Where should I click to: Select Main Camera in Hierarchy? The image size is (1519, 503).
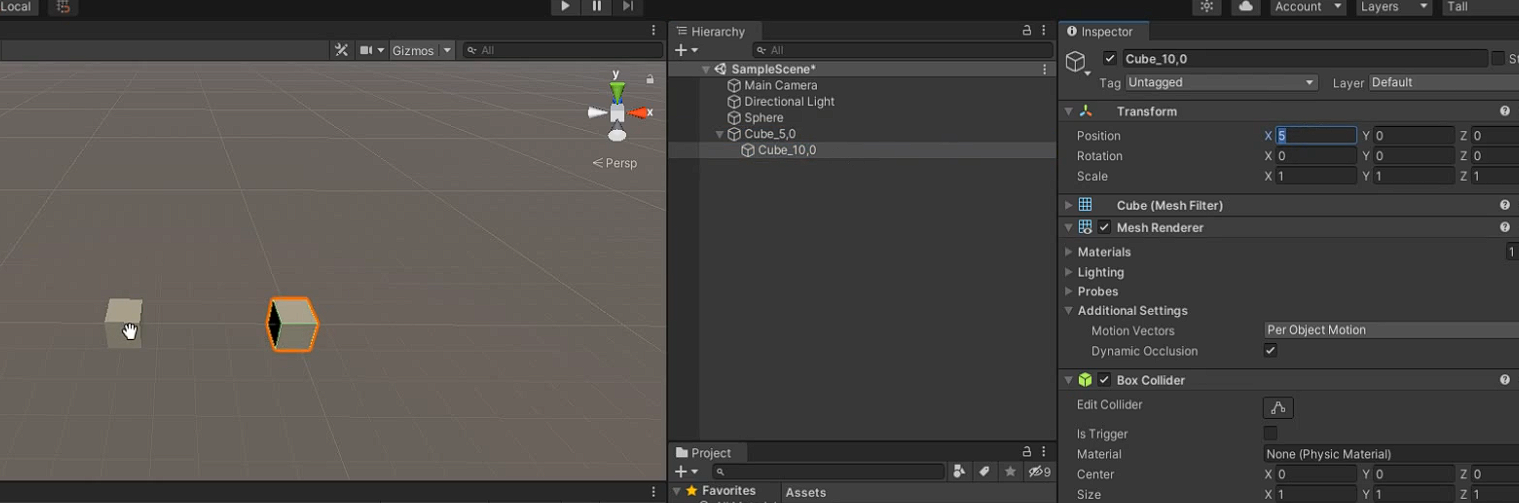[780, 85]
